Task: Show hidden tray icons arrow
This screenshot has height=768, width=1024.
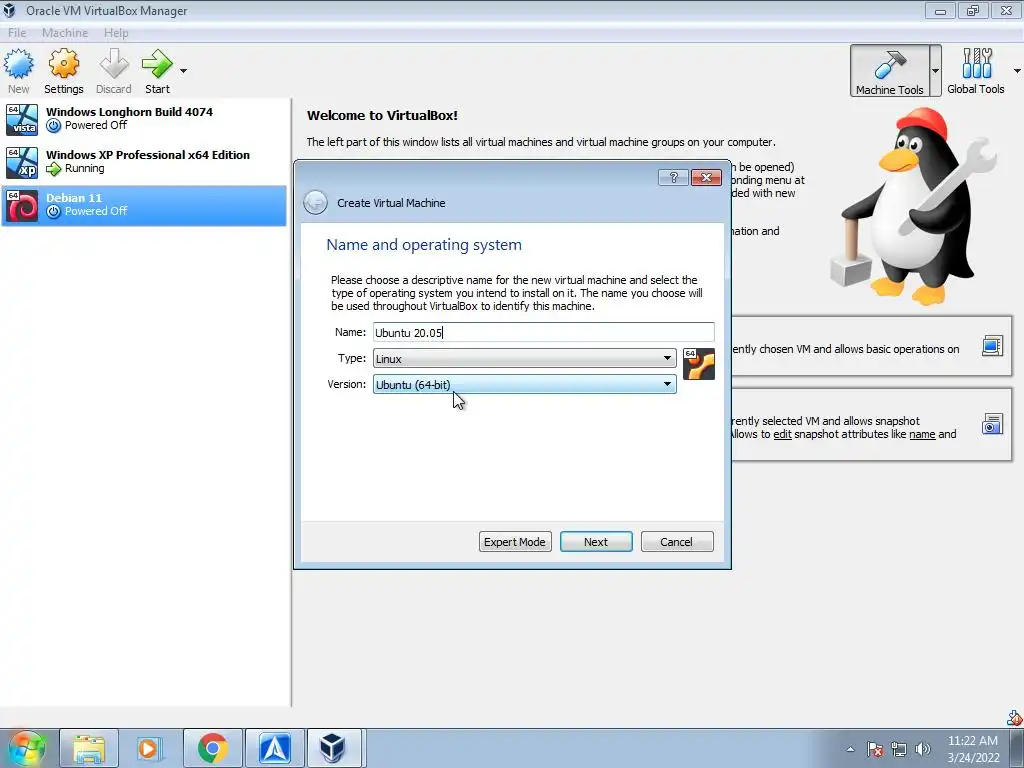Action: pyautogui.click(x=850, y=749)
